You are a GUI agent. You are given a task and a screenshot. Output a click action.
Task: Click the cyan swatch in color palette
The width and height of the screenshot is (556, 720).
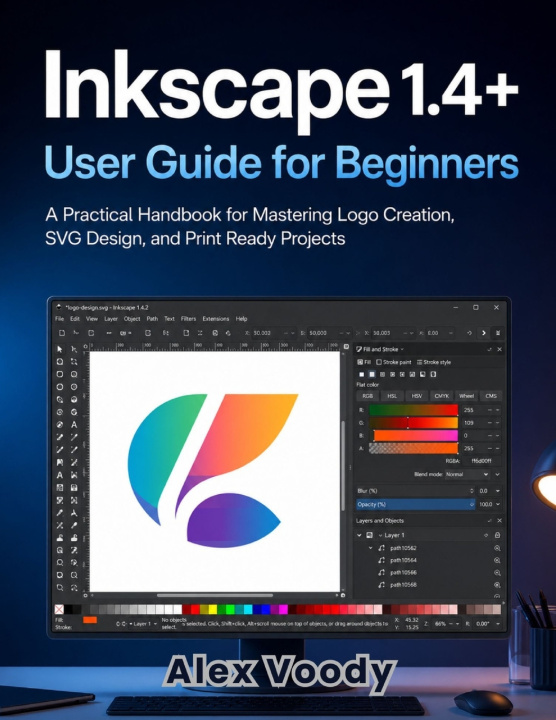click(248, 609)
